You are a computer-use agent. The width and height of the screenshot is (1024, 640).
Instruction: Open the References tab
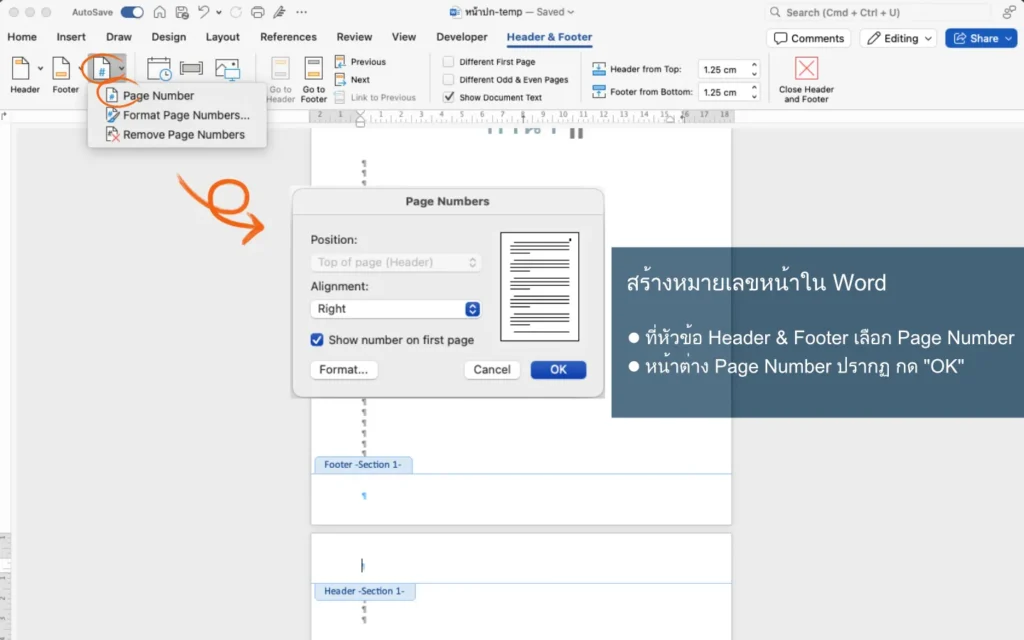click(288, 37)
